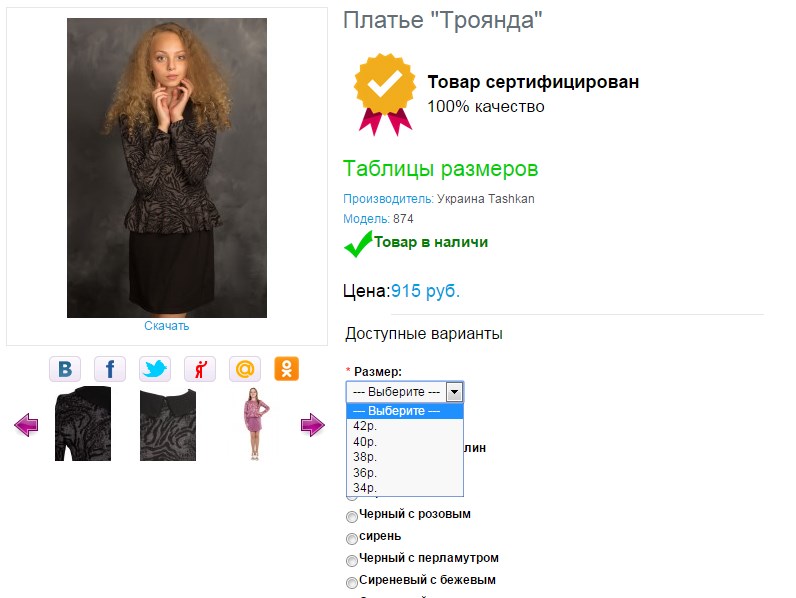The image size is (796, 598).
Task: Click the right purple arrow in gallery
Action: (x=312, y=426)
